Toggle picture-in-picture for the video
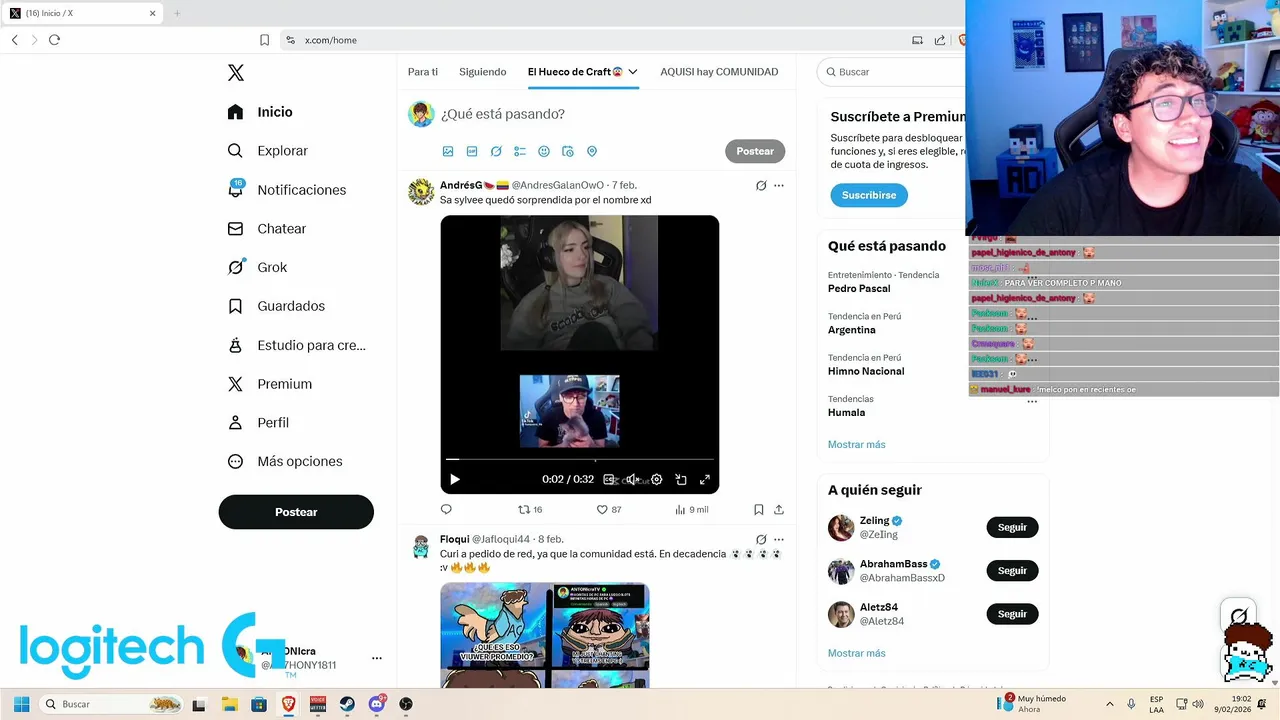The width and height of the screenshot is (1280, 720). [681, 479]
